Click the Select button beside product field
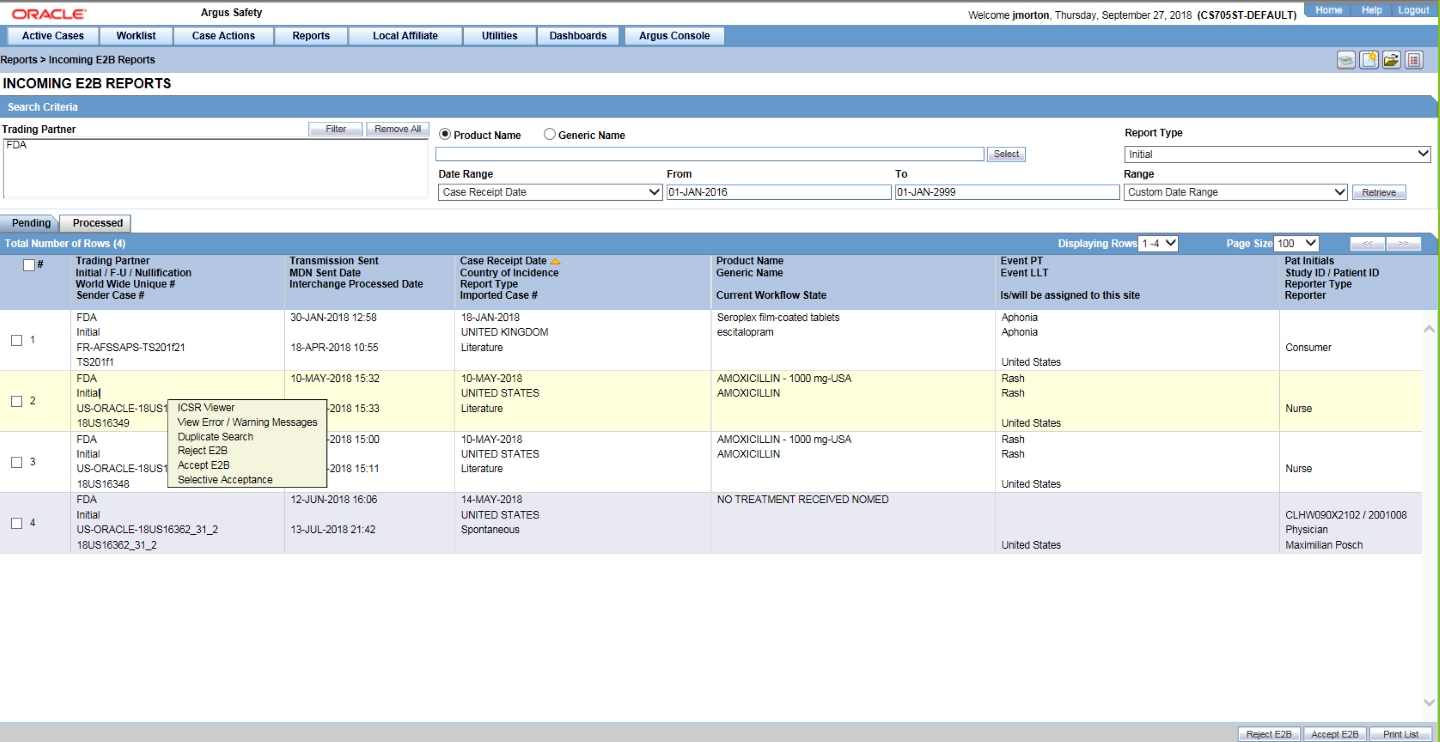The width and height of the screenshot is (1440, 742). (1006, 154)
